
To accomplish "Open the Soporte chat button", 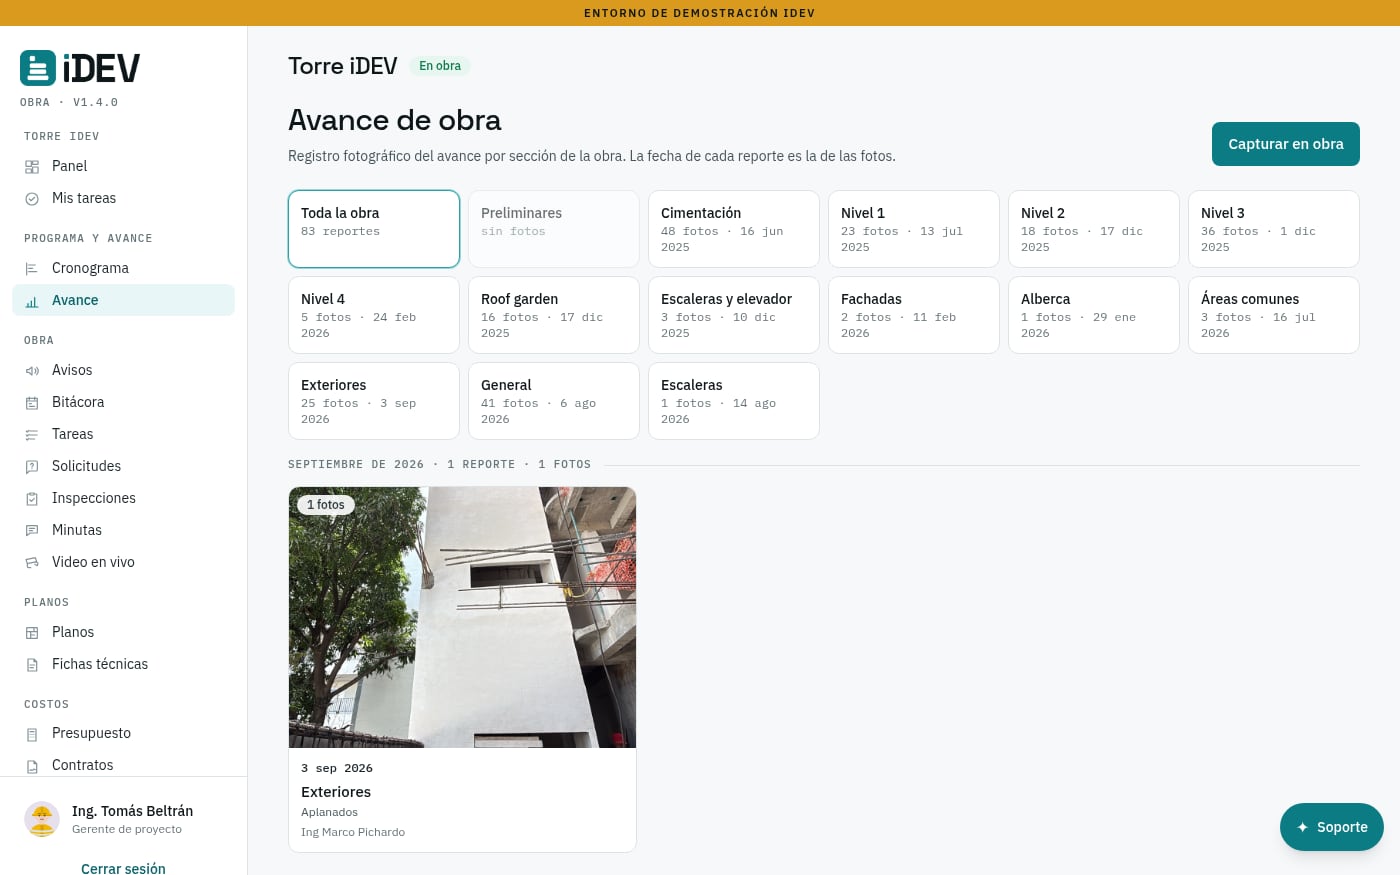I will pos(1332,827).
